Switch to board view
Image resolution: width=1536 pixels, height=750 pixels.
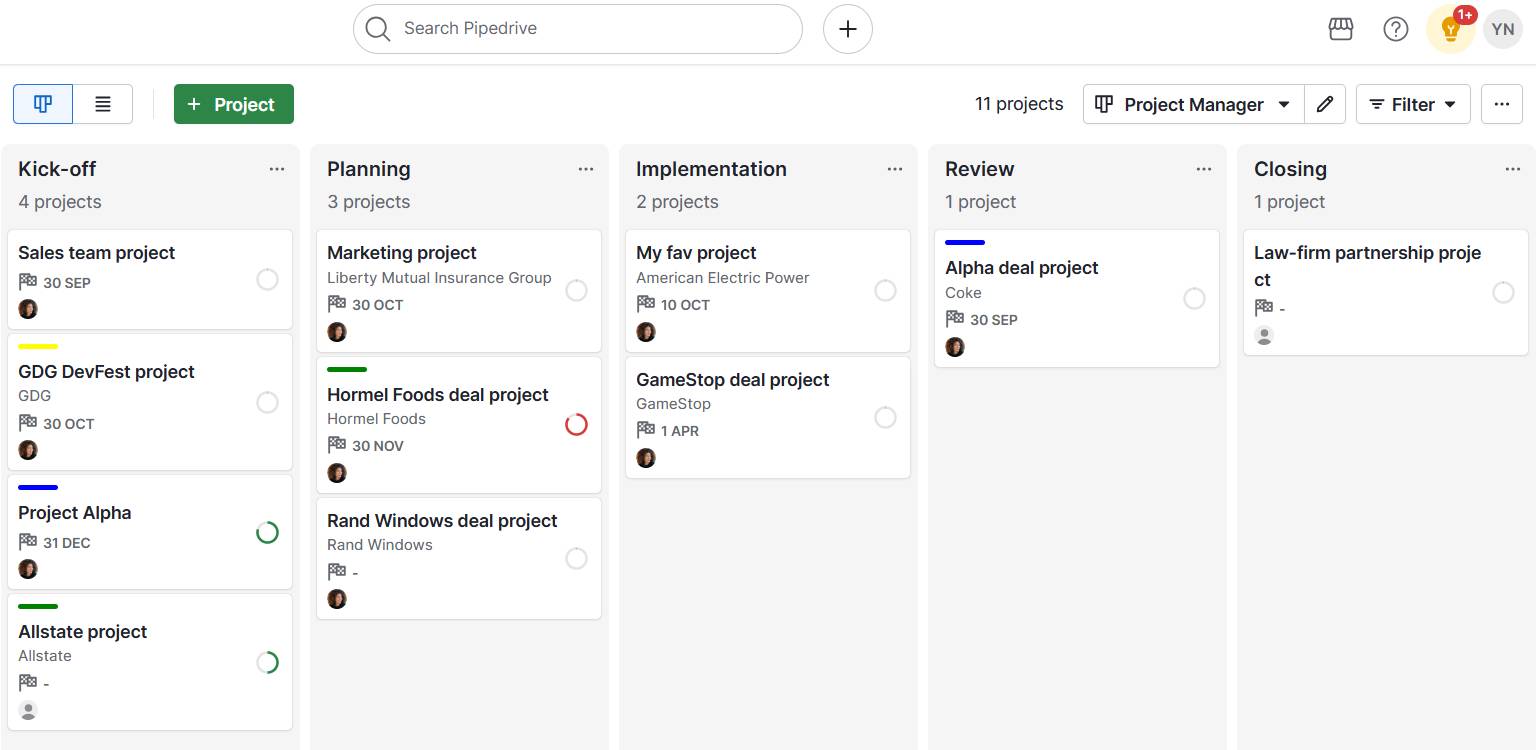43,104
